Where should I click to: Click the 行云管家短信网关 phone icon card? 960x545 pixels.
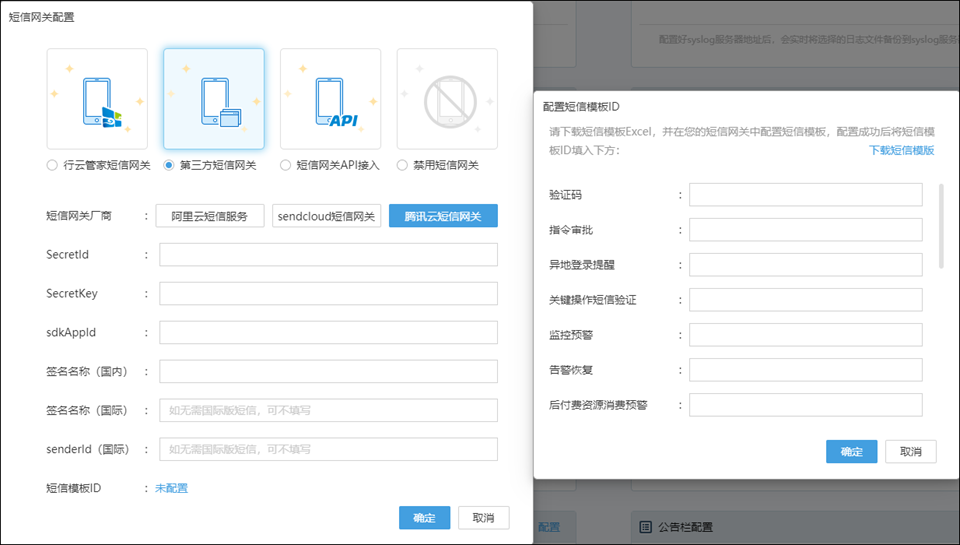coord(96,99)
